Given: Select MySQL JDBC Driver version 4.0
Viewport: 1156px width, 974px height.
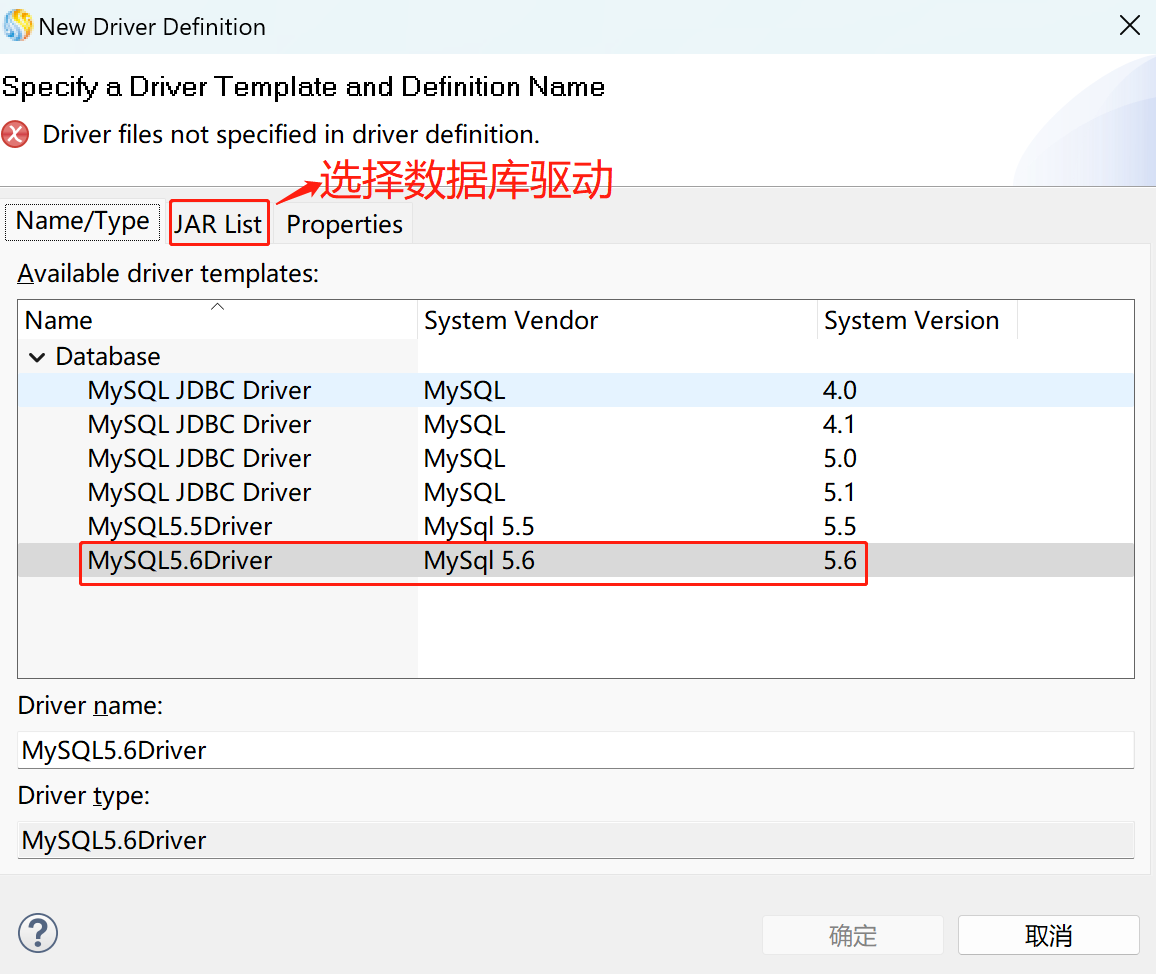Looking at the screenshot, I should (199, 391).
